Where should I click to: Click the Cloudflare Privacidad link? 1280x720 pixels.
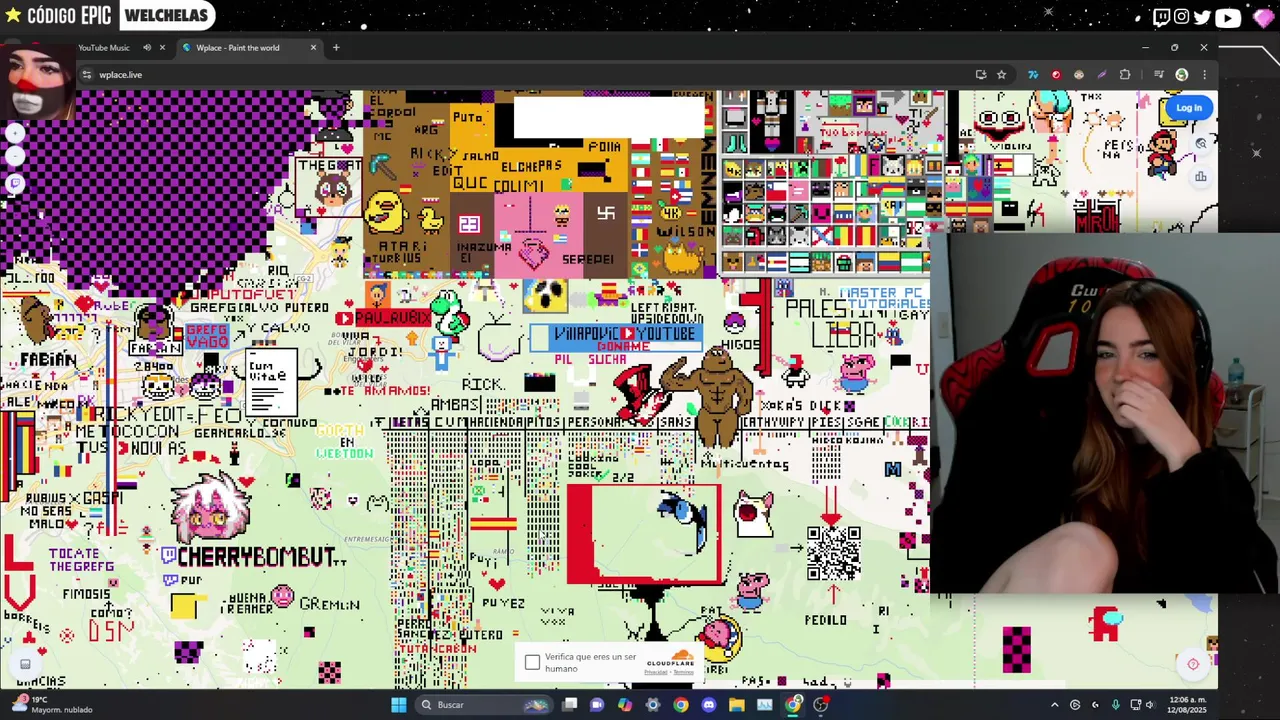click(x=656, y=672)
